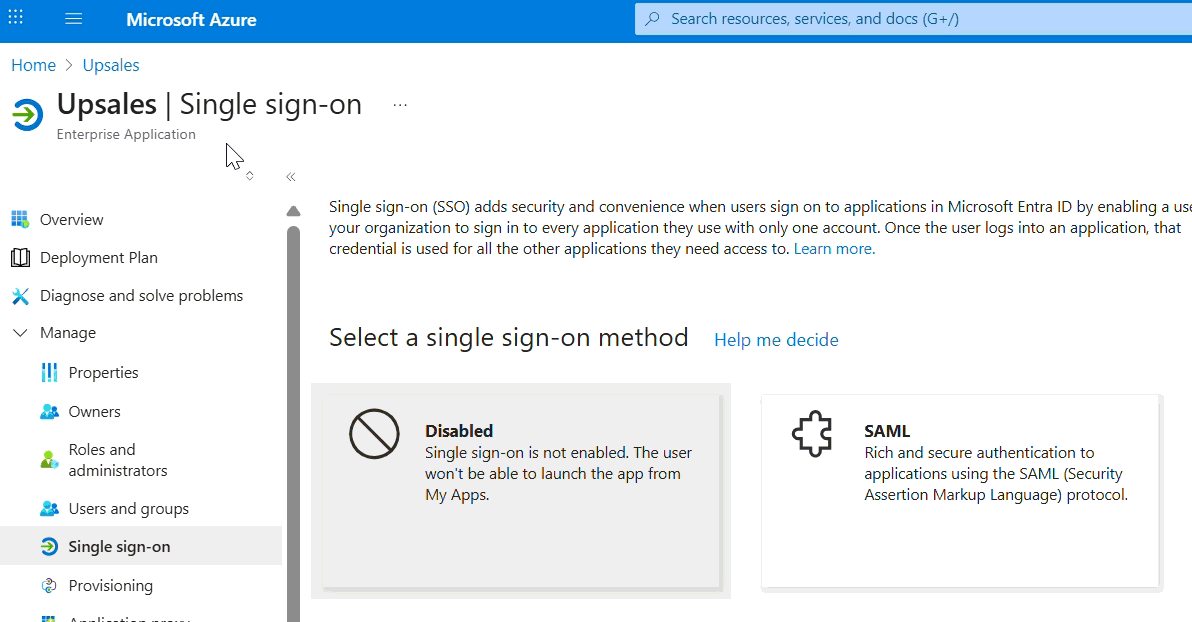Image resolution: width=1192 pixels, height=622 pixels.
Task: Click the Microsoft Azure home title
Action: click(x=191, y=20)
